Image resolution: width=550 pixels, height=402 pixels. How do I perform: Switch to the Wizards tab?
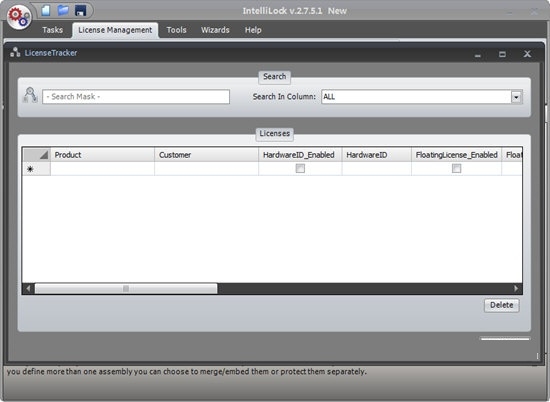[x=215, y=30]
